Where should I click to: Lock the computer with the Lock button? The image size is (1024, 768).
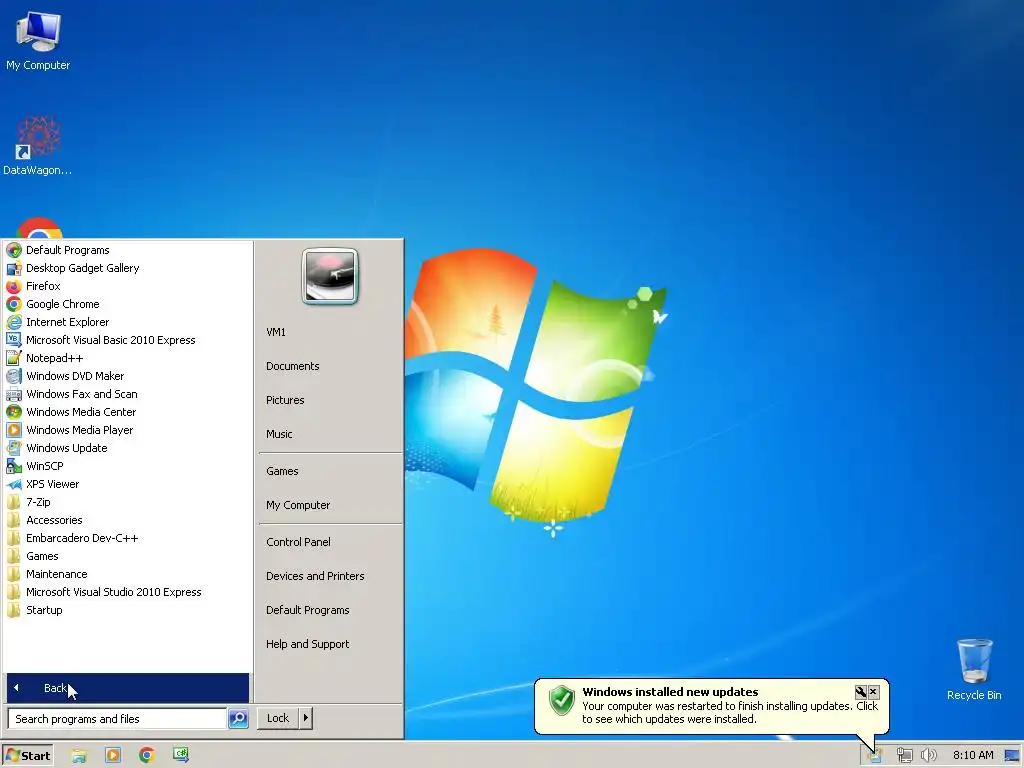click(278, 718)
